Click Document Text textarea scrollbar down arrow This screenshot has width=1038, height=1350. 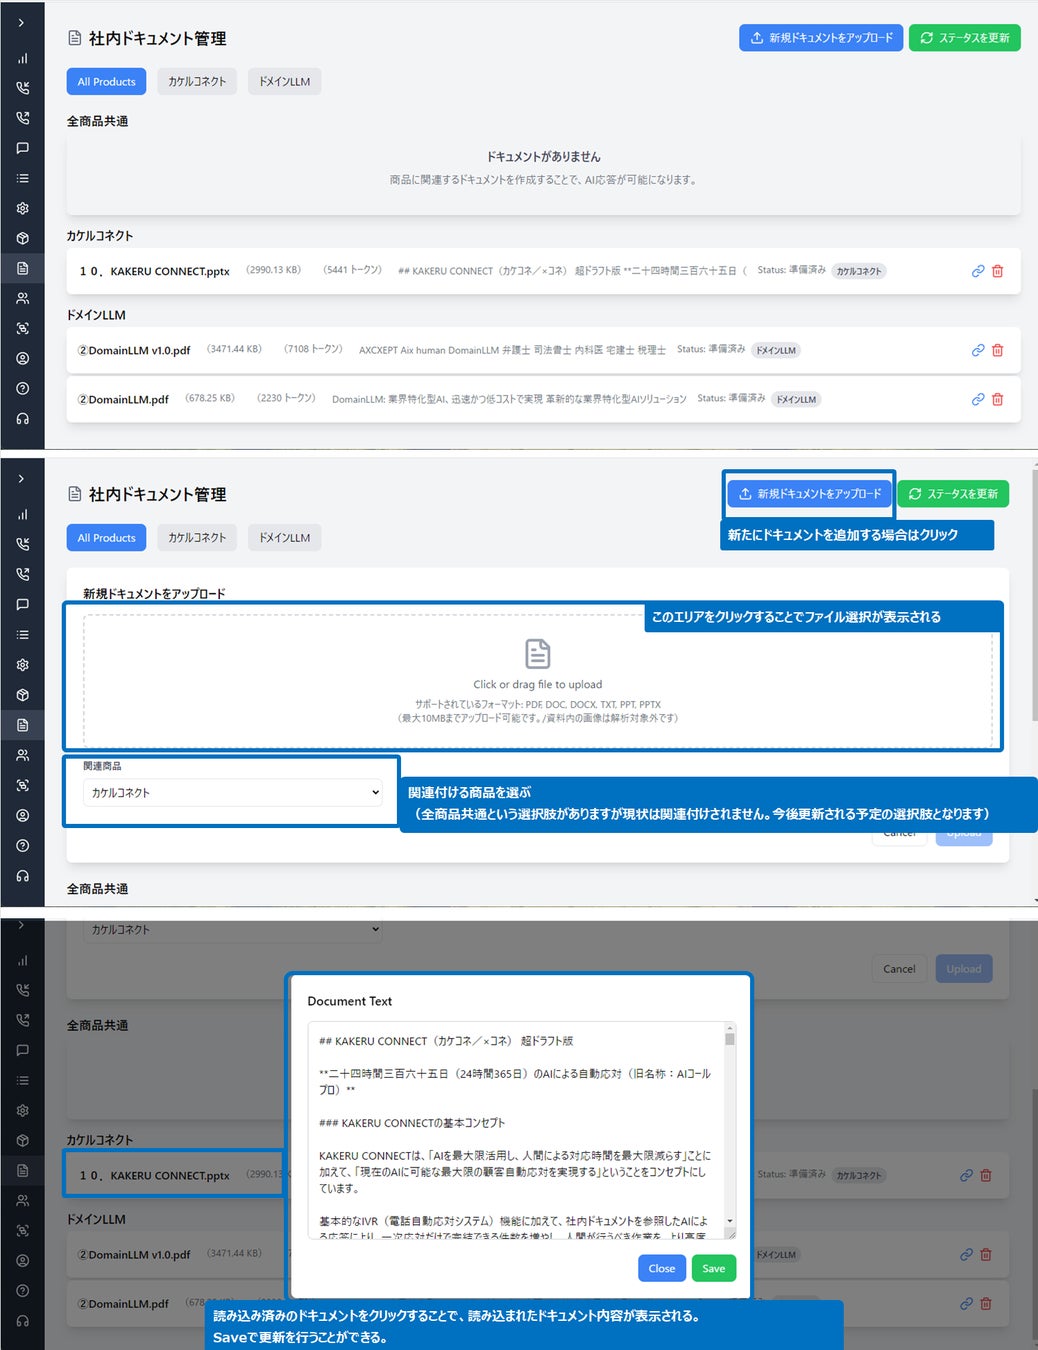click(730, 1221)
